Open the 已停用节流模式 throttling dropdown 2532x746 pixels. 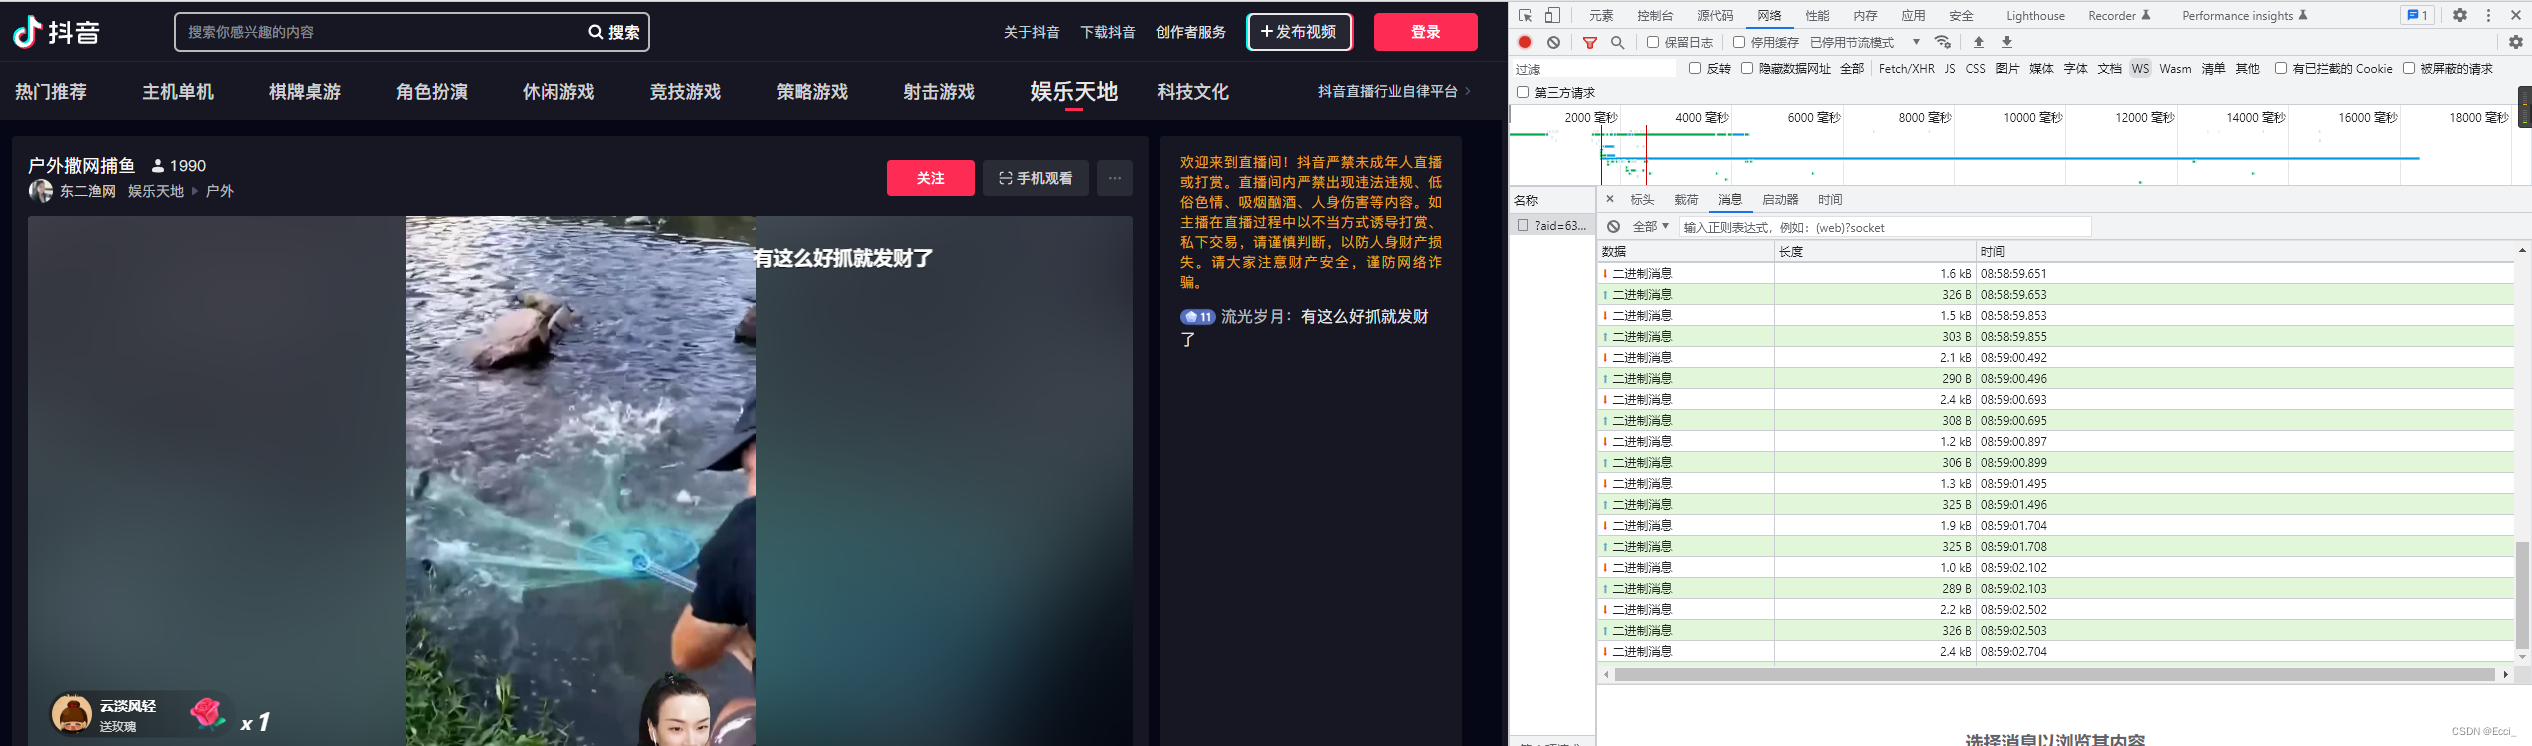click(1866, 42)
